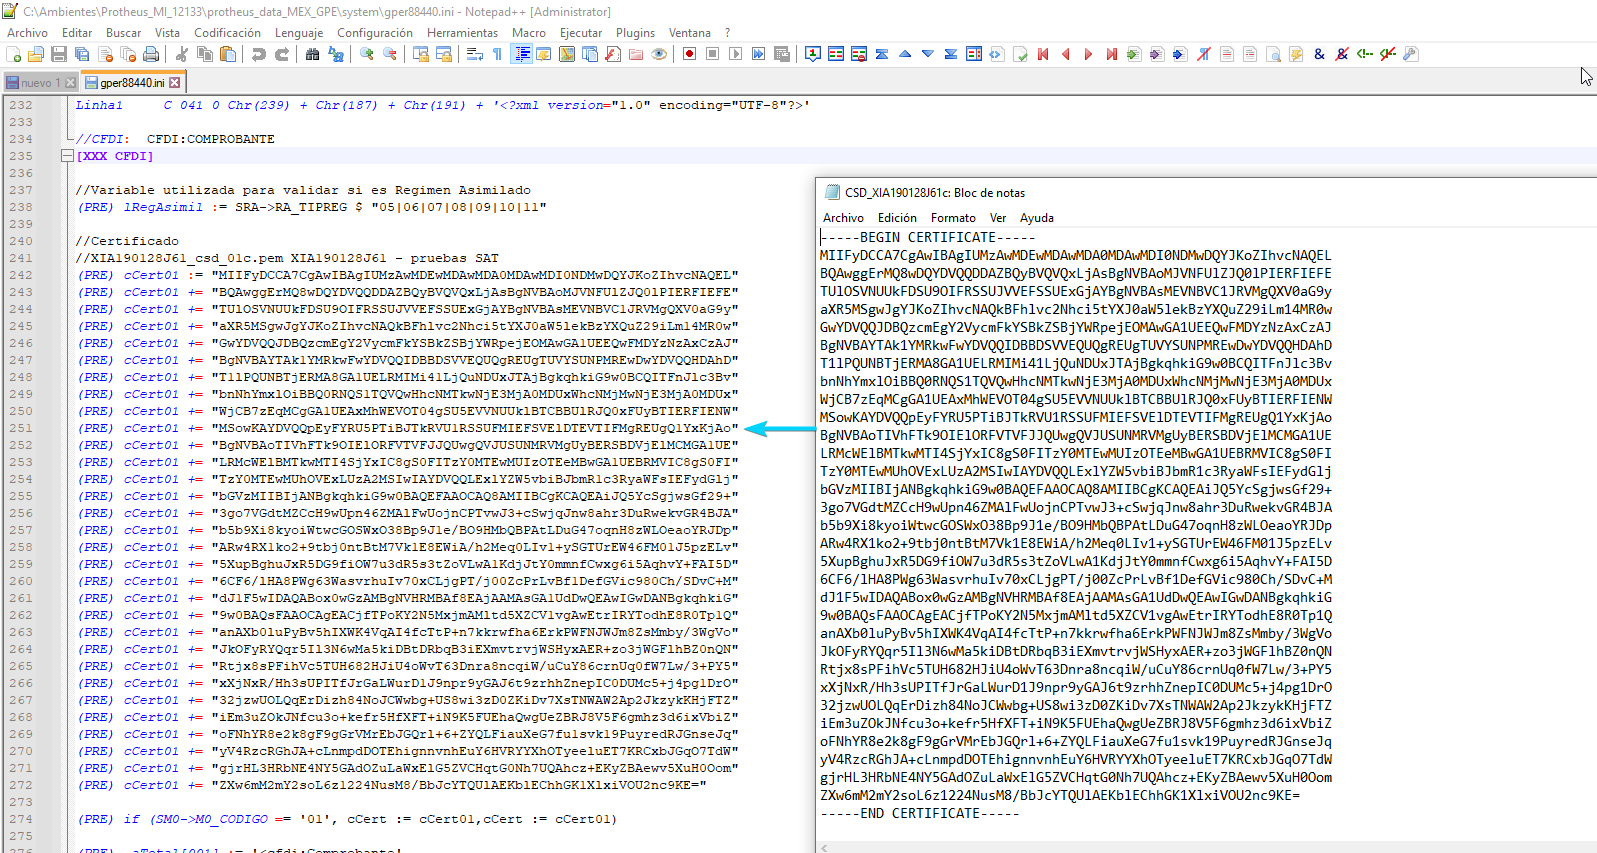The height and width of the screenshot is (853, 1597).
Task: Save the current file using the toolbar
Action: click(x=59, y=54)
